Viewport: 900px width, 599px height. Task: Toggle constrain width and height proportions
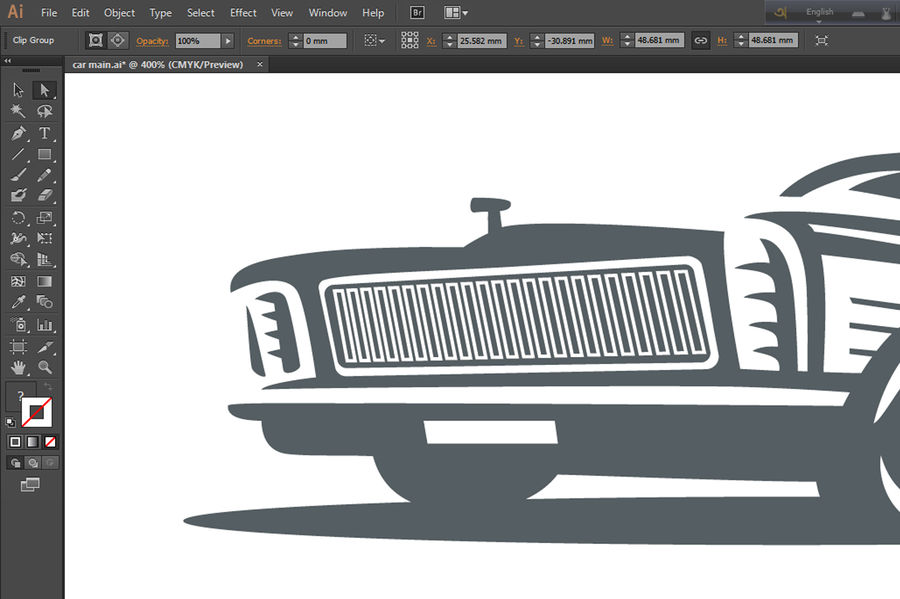701,41
